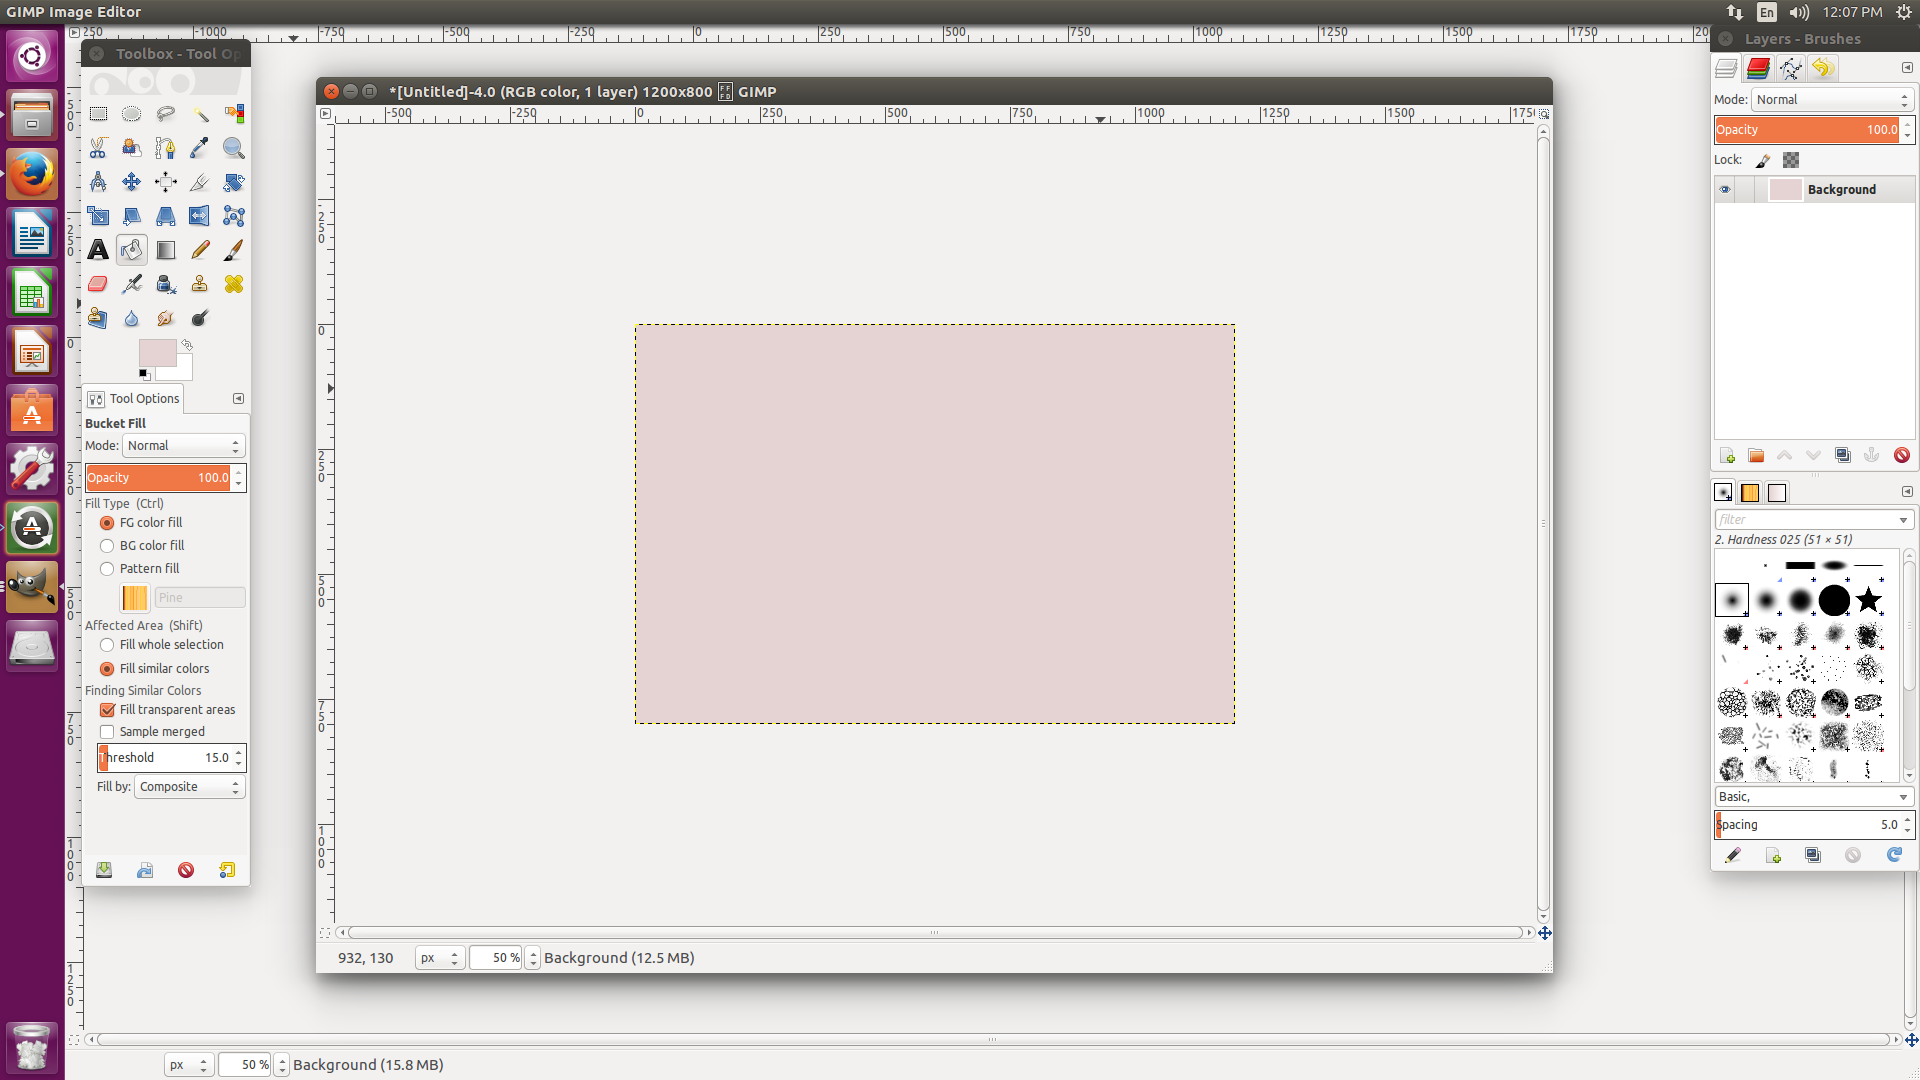Select the Eraser tool
The height and width of the screenshot is (1080, 1920).
point(98,284)
